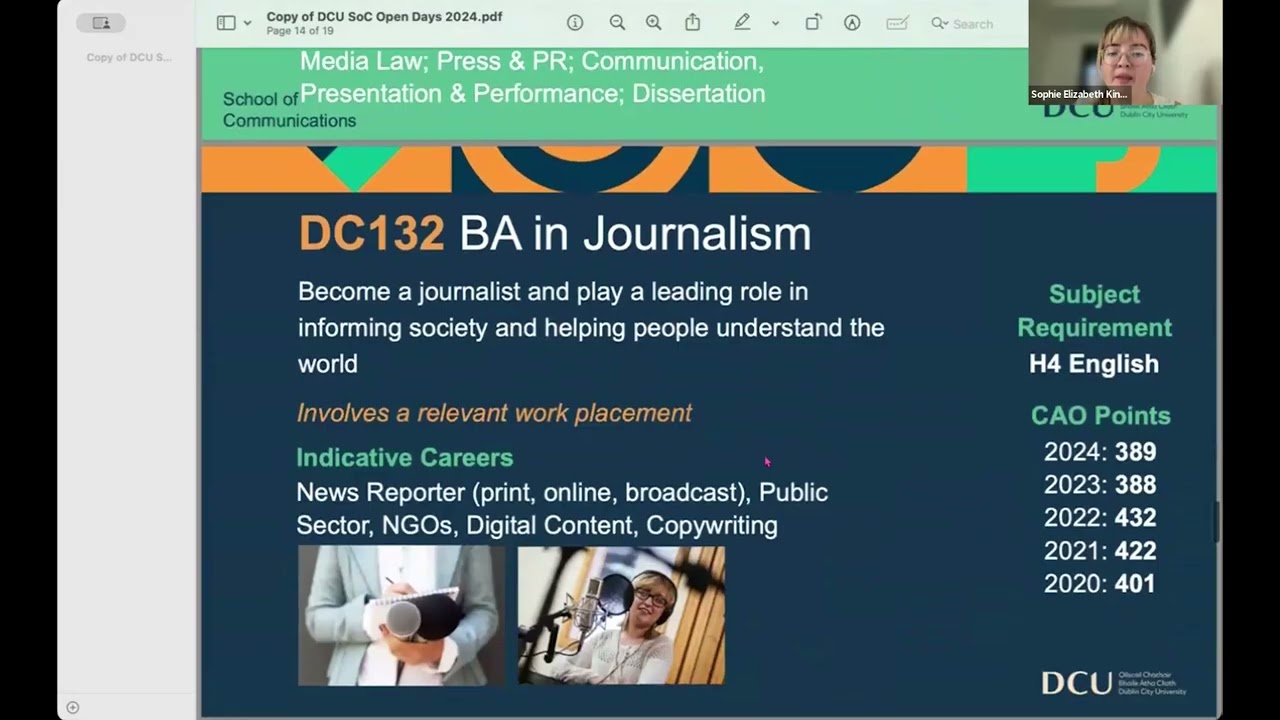Open the document Inspector info icon
1280x720 pixels.
pos(575,23)
